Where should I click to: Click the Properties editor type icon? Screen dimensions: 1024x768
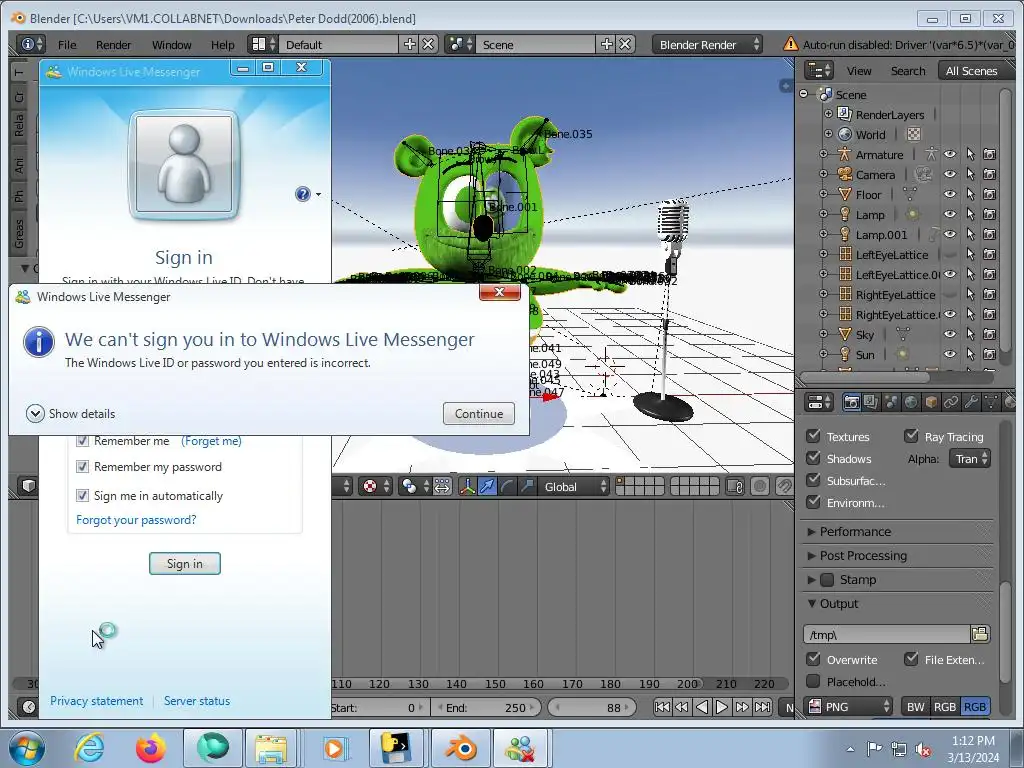[820, 402]
